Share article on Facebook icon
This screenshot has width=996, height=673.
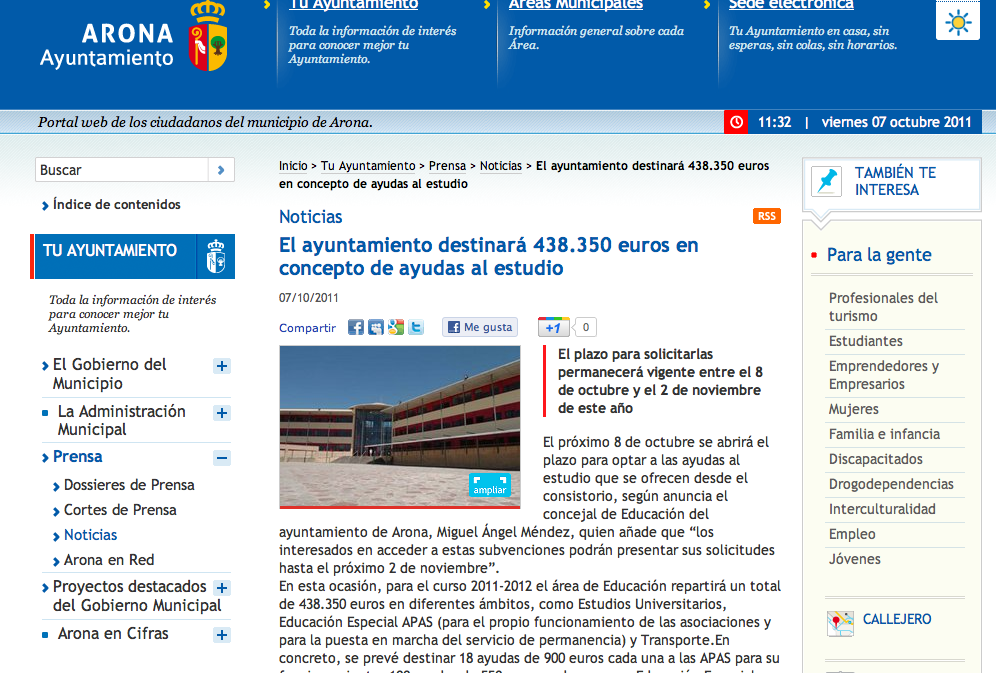click(356, 327)
